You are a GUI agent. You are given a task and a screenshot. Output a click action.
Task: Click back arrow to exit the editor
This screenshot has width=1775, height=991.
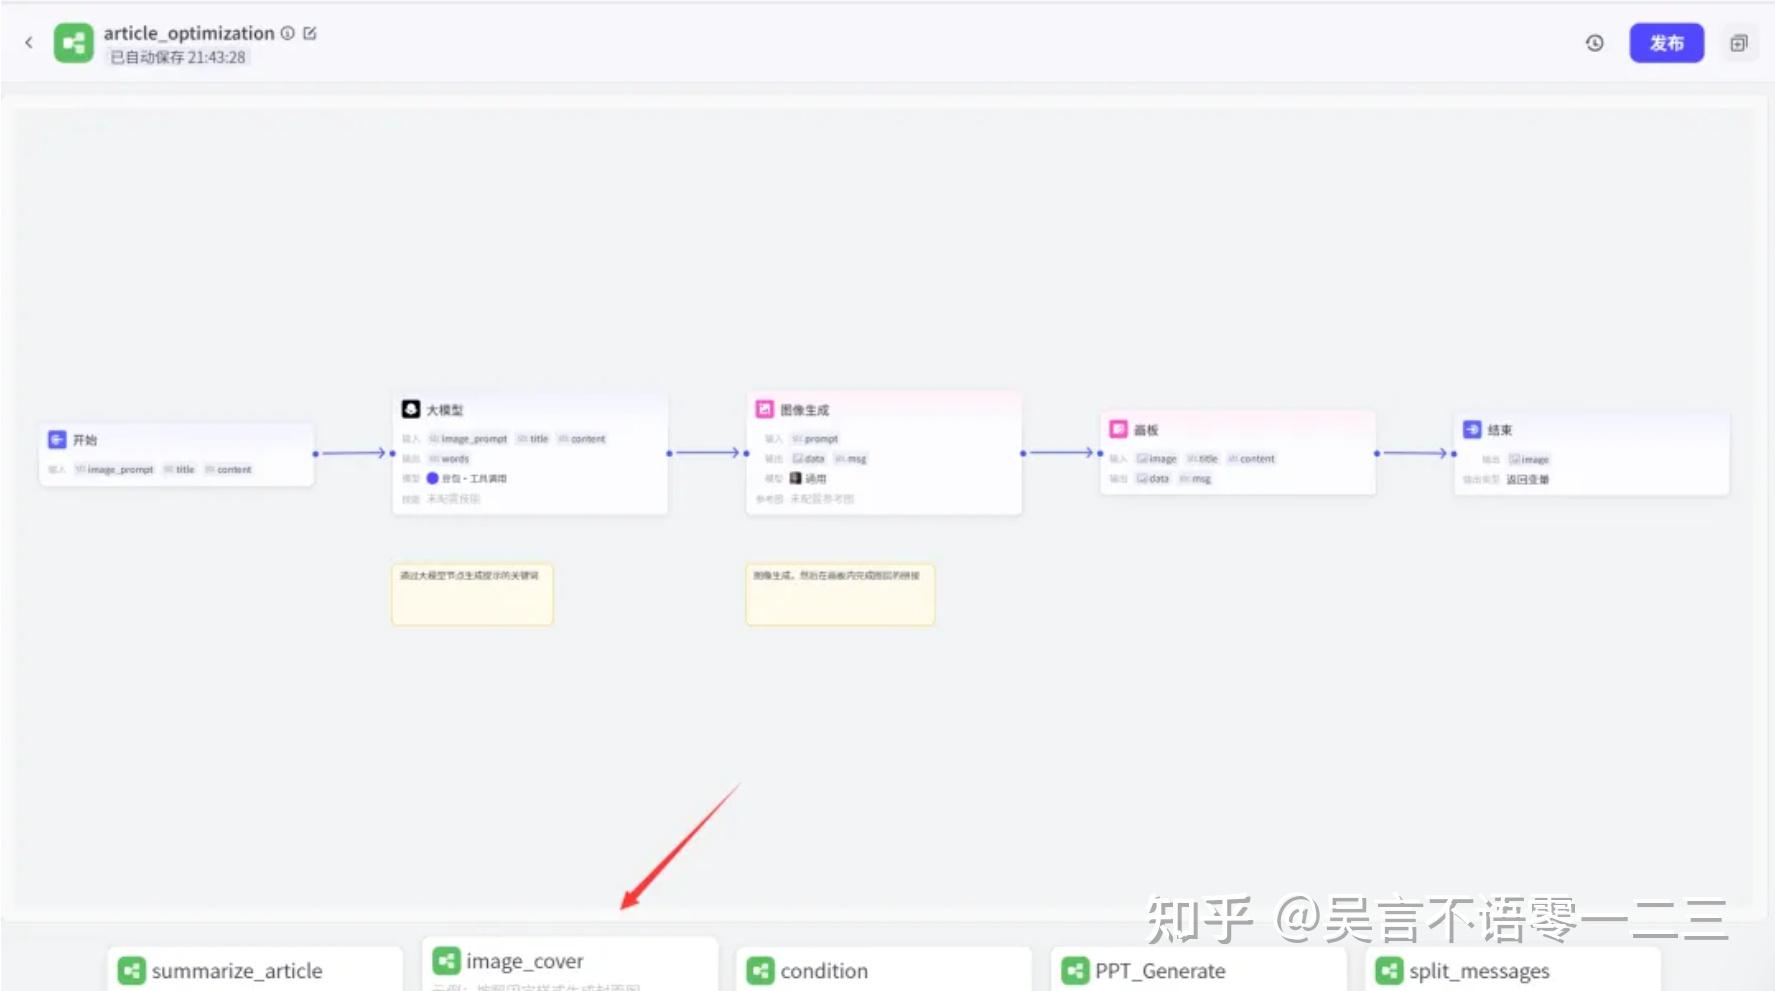tap(28, 42)
